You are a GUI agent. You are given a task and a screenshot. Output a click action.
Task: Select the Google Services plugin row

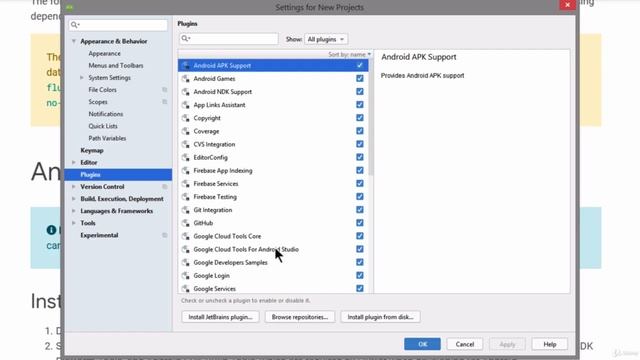[x=273, y=288]
